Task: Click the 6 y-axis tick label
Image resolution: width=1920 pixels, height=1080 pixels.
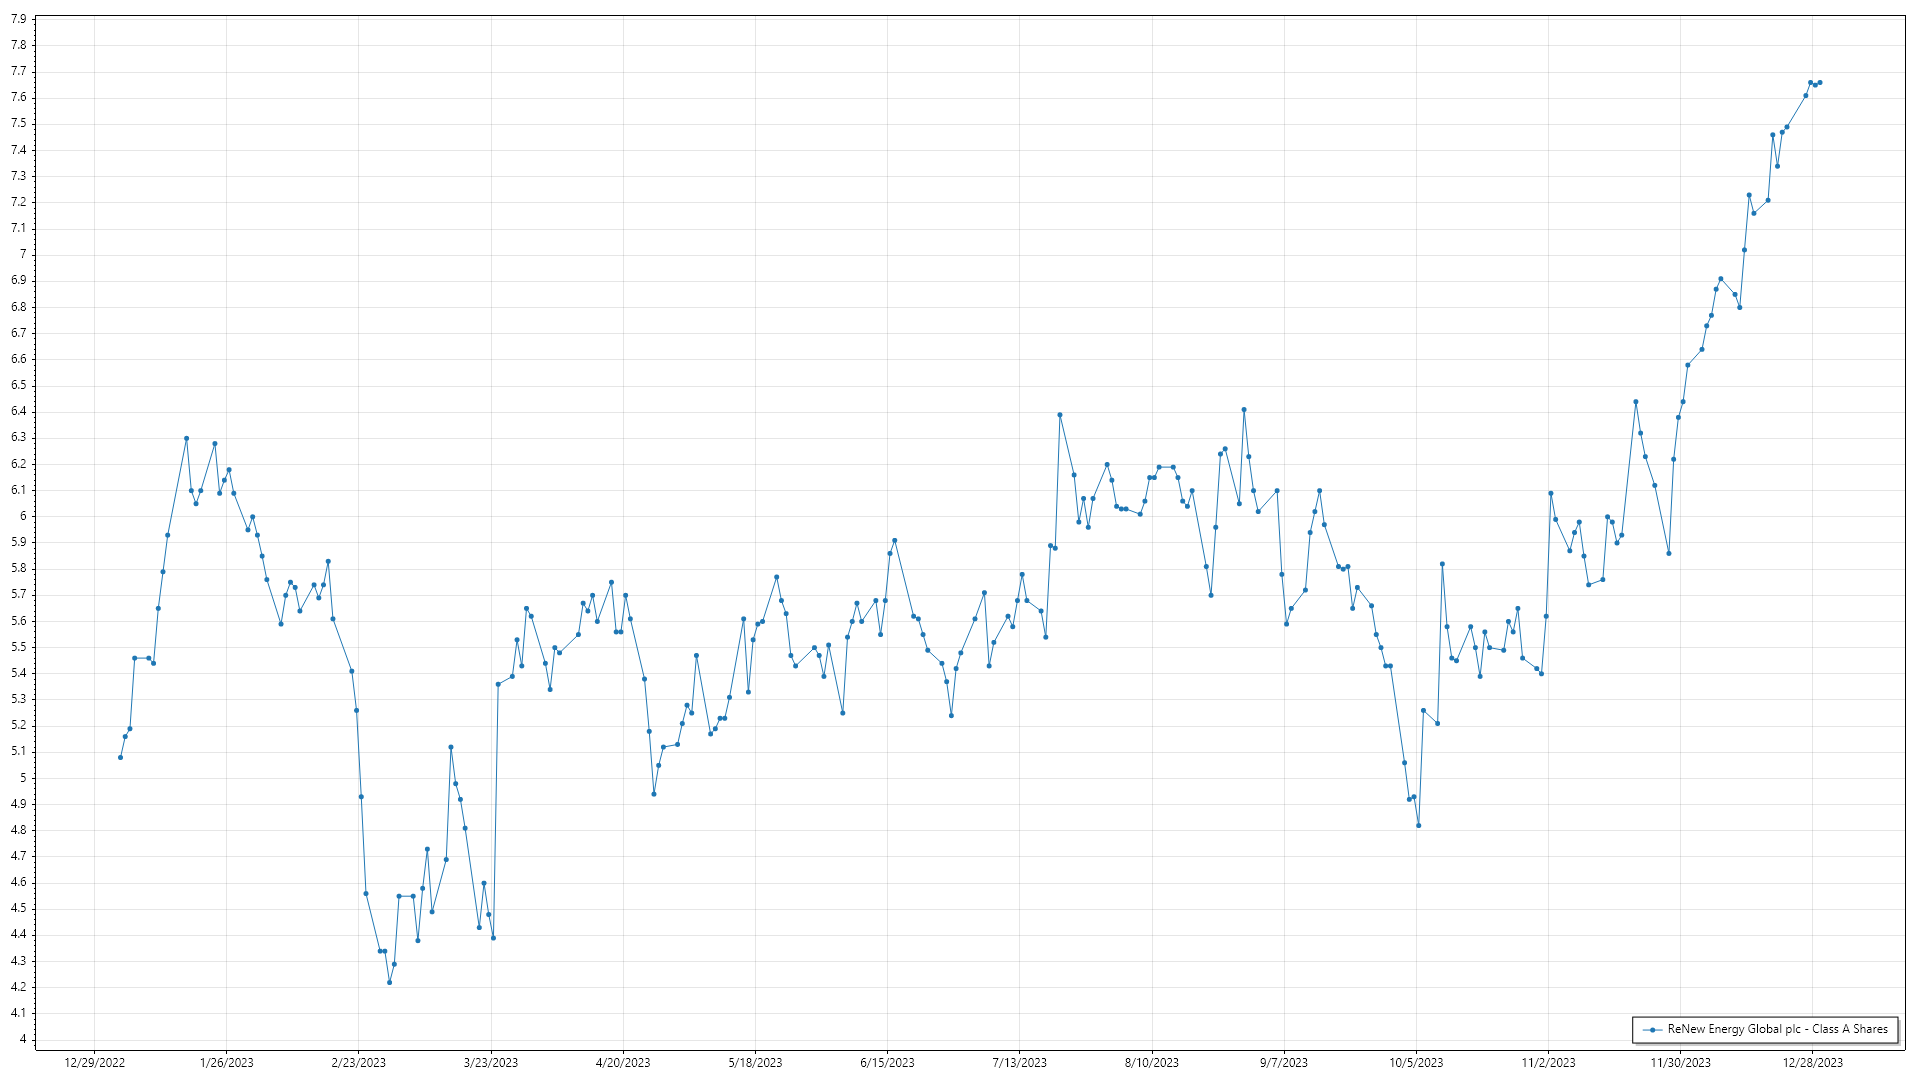Action: tap(23, 516)
